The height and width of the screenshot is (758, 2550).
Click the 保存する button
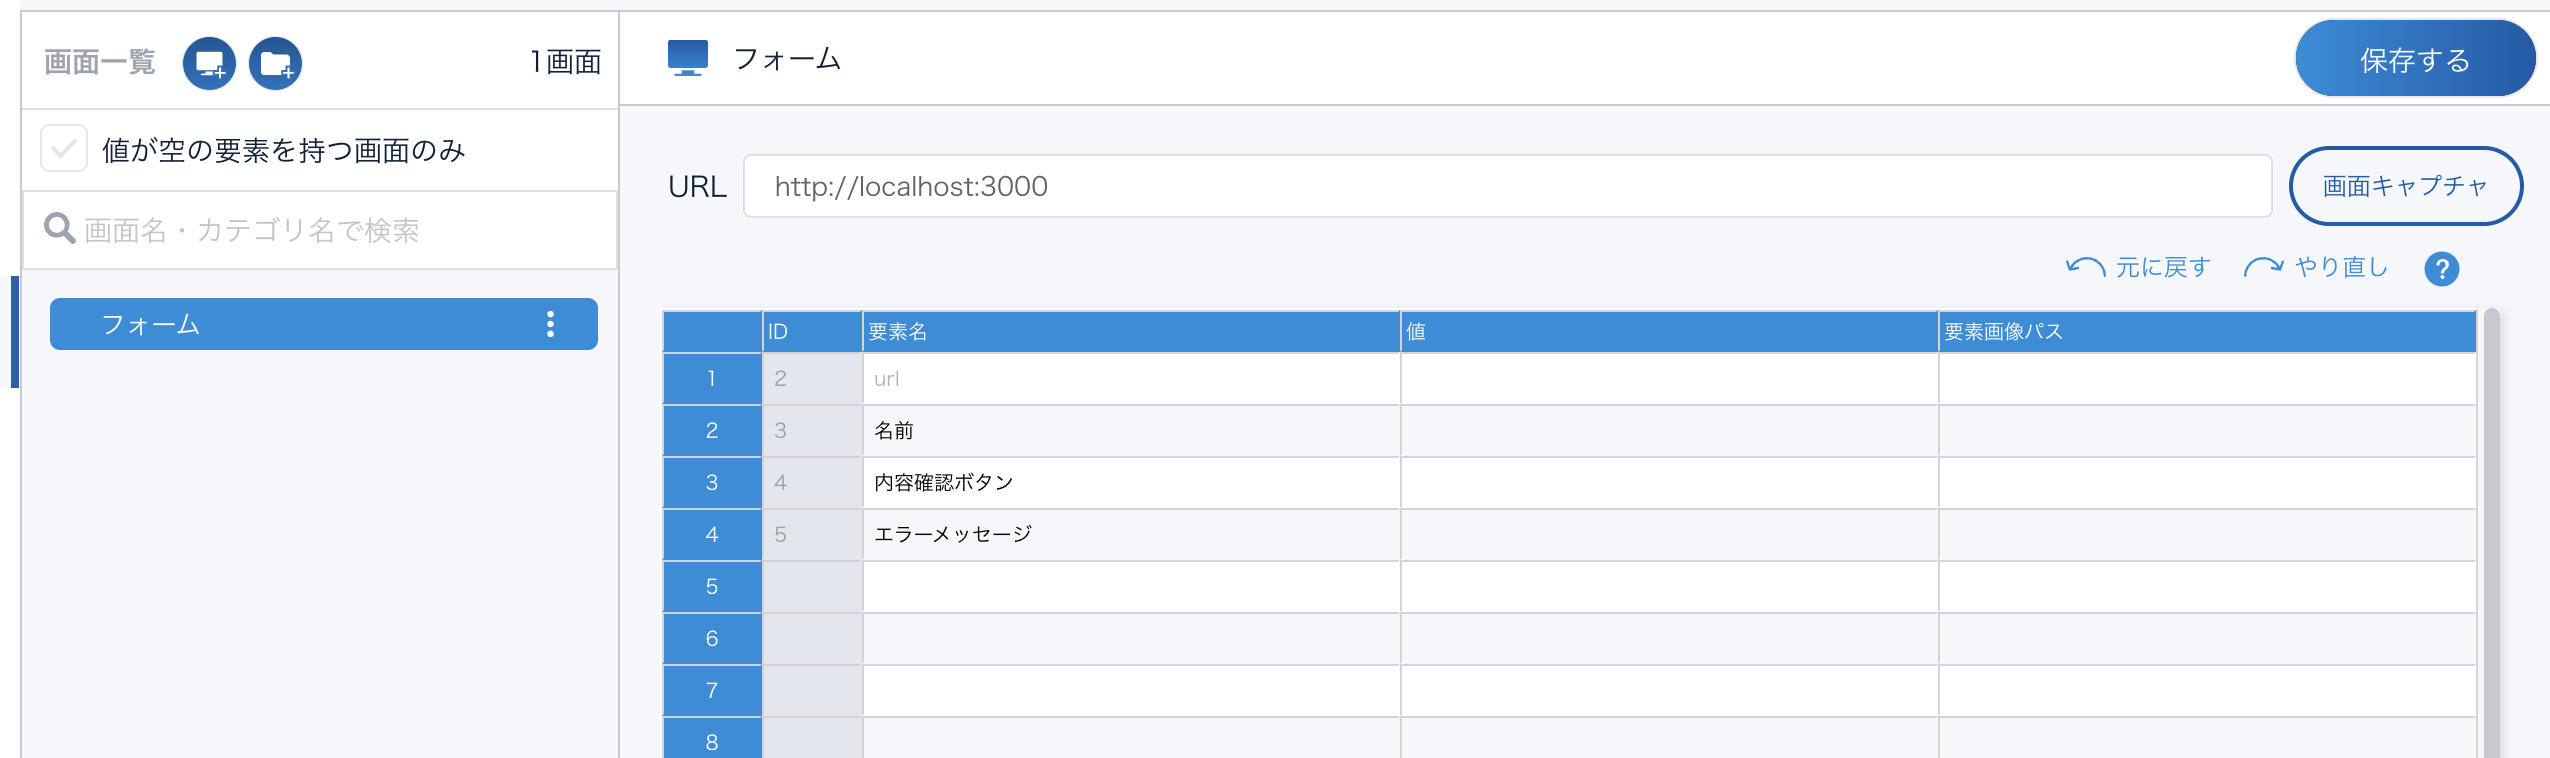coord(2415,58)
